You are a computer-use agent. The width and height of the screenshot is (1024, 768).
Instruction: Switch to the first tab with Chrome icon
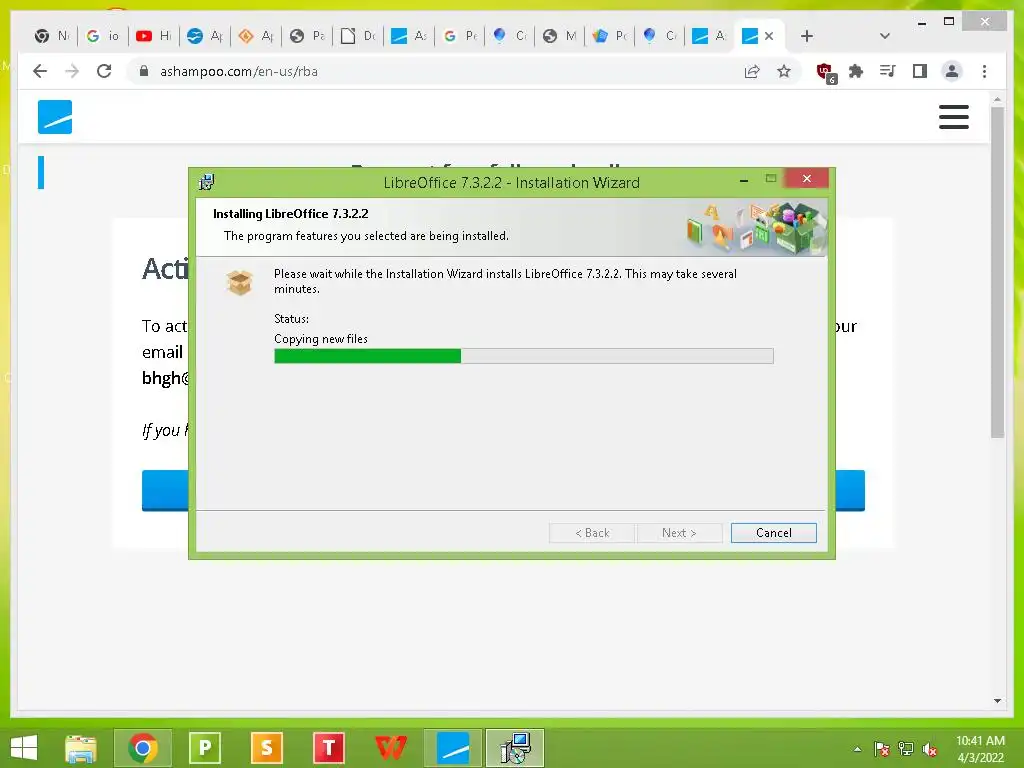[52, 36]
